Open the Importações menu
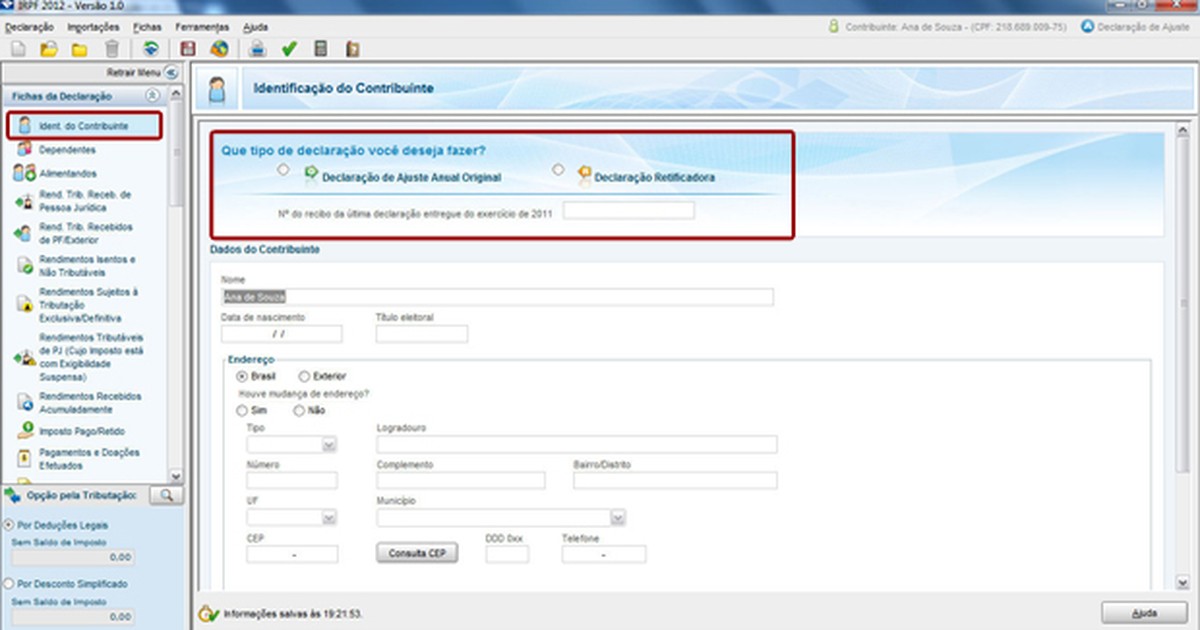Screen dimensions: 1200x630 point(93,27)
